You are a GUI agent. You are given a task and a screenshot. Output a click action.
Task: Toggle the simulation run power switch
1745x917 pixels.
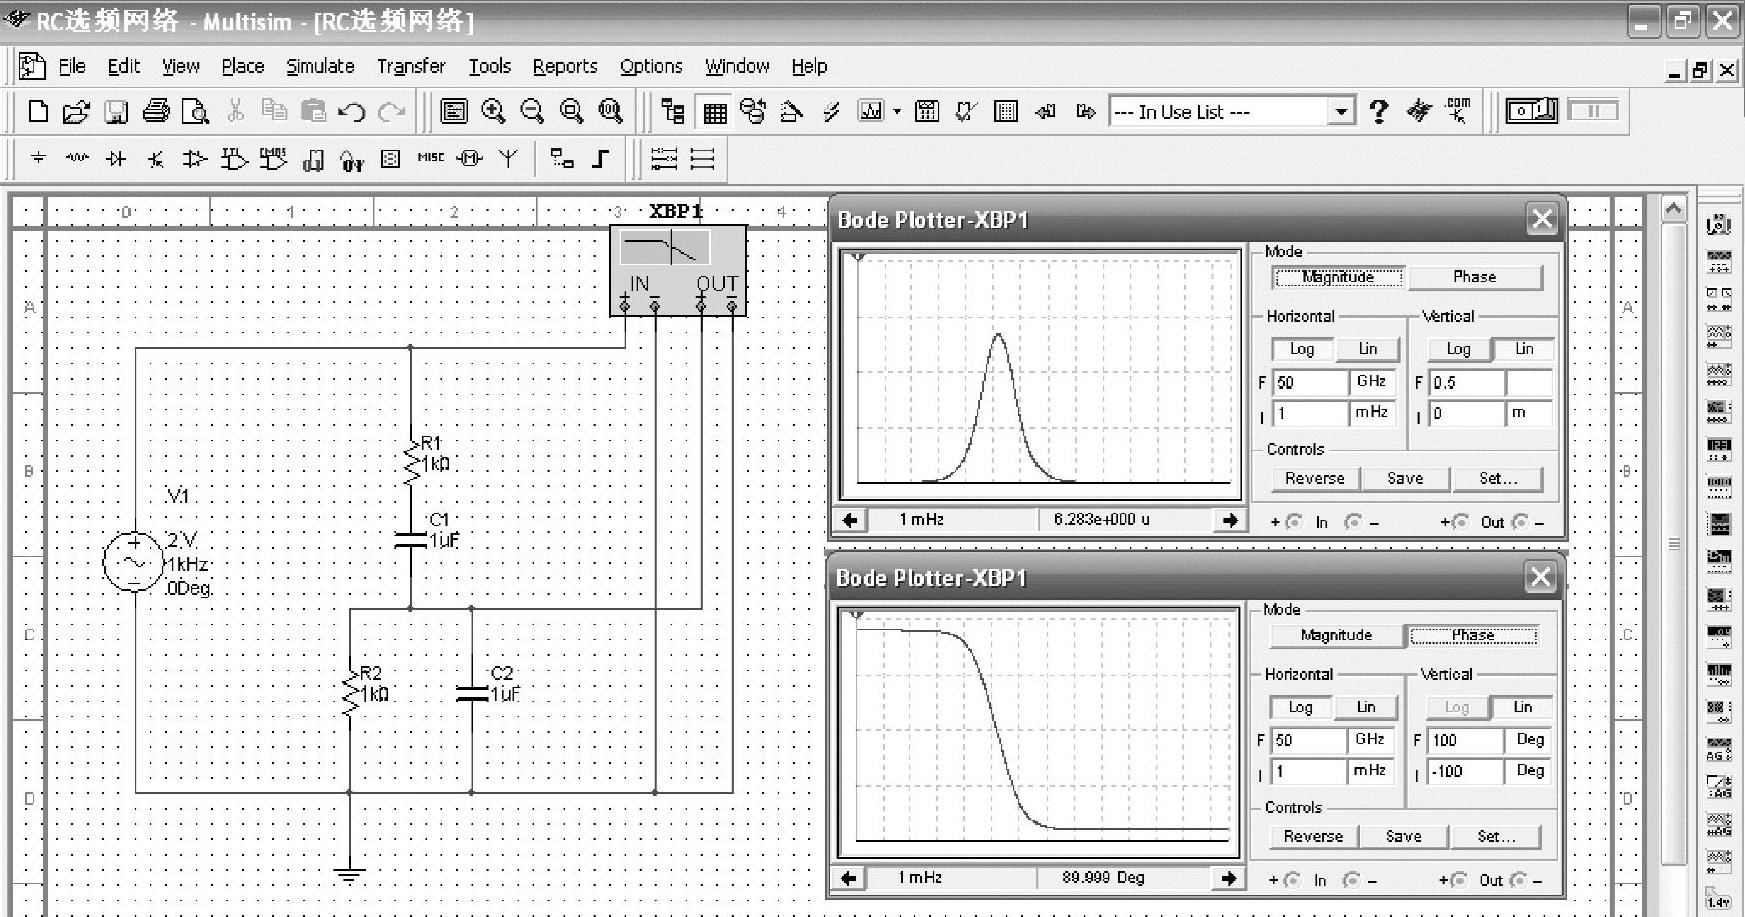tap(1531, 111)
